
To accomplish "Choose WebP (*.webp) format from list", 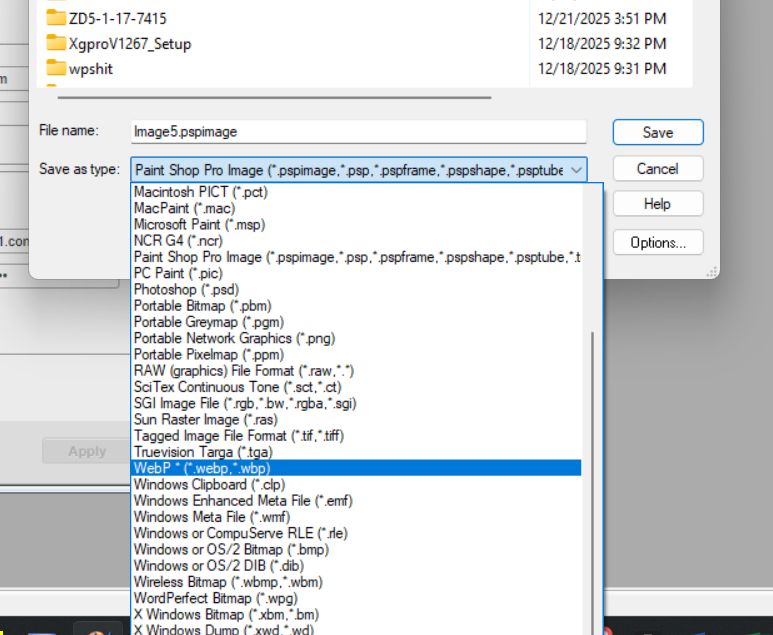I will coord(202,468).
